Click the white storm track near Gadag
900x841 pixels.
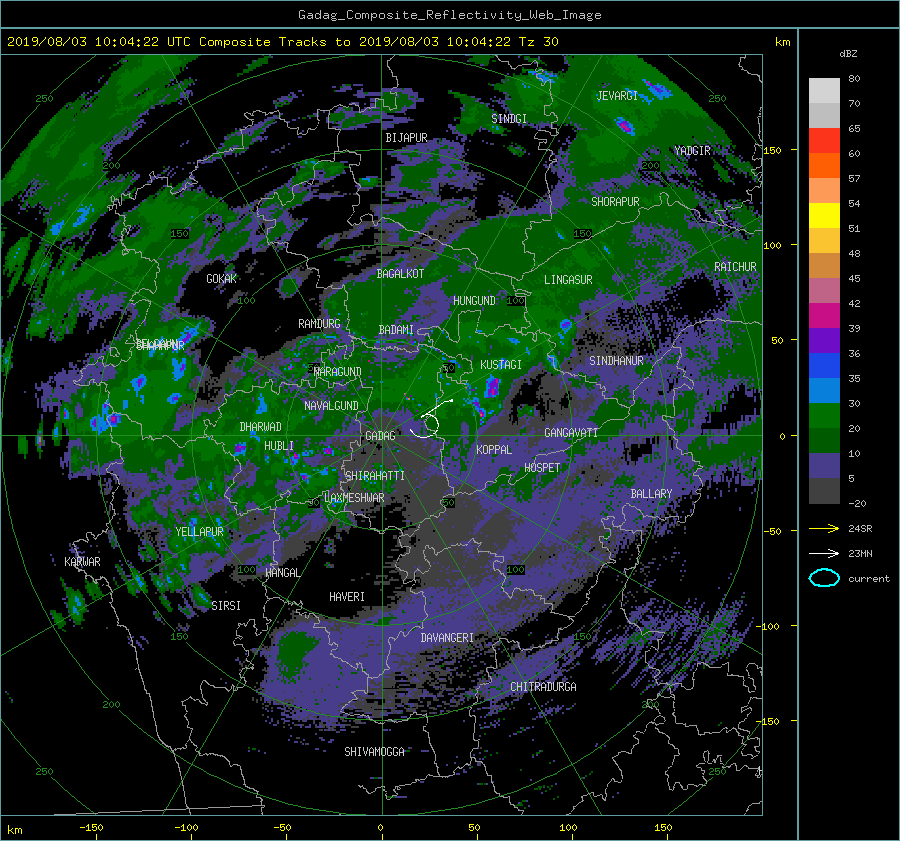430,419
